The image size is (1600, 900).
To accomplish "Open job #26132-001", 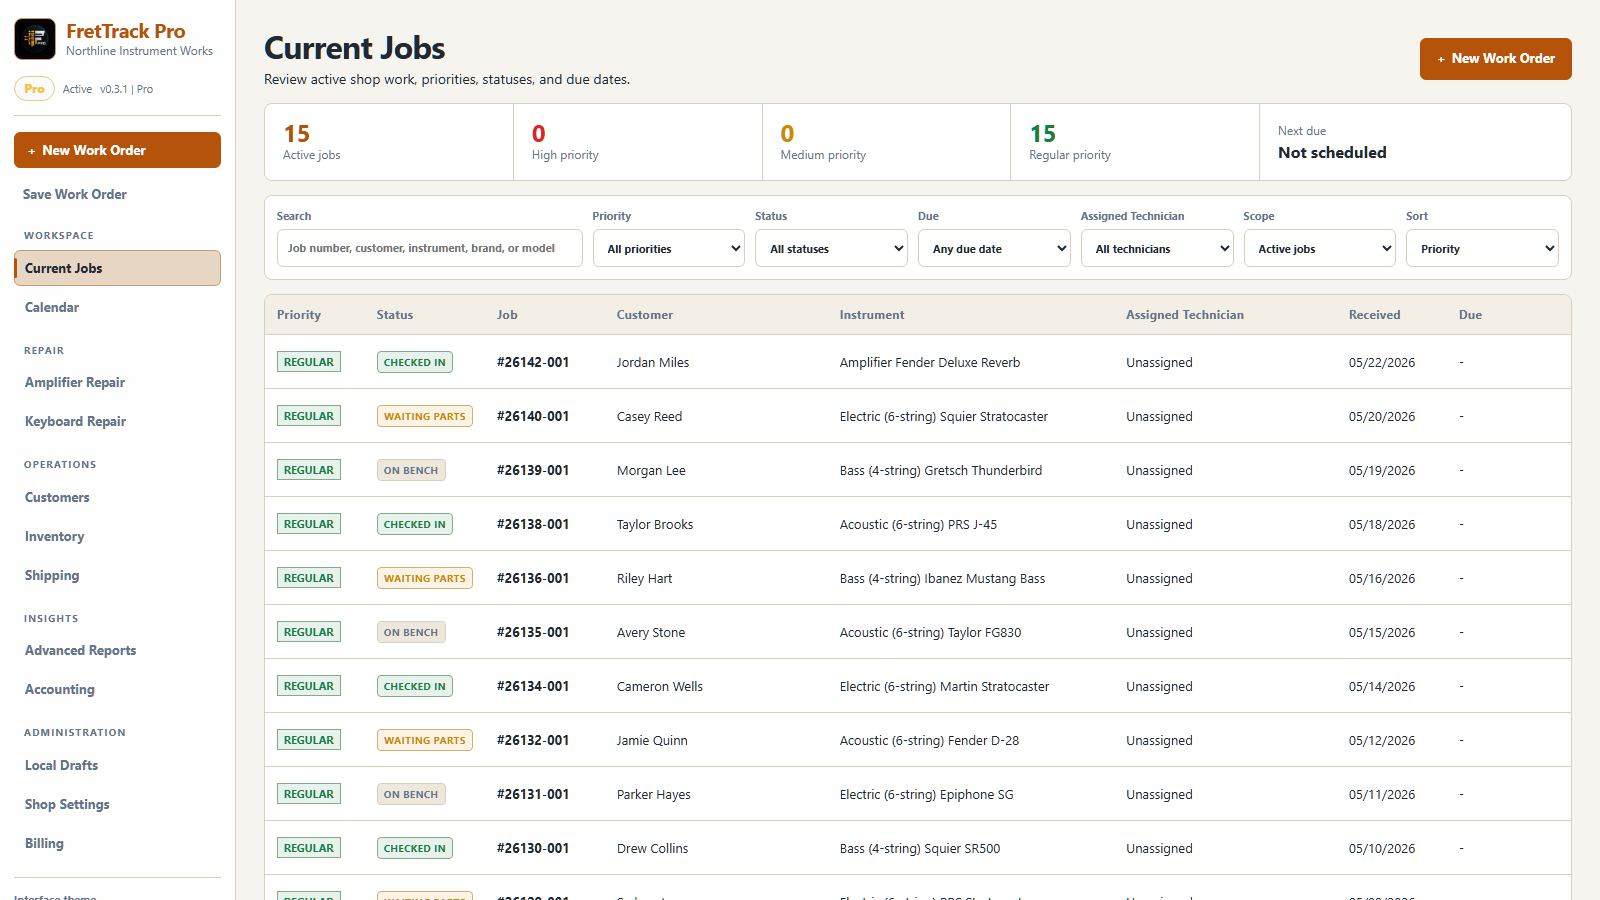I will 533,740.
